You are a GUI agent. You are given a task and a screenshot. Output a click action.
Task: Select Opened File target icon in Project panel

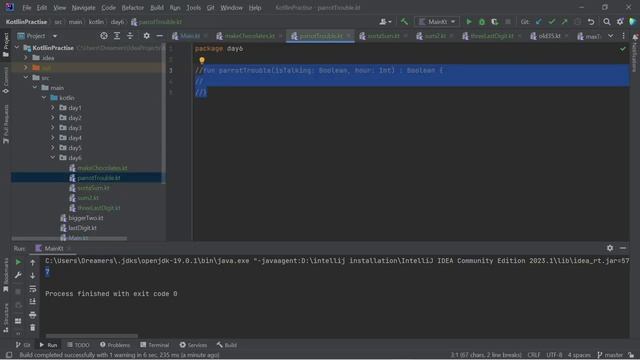tap(104, 36)
